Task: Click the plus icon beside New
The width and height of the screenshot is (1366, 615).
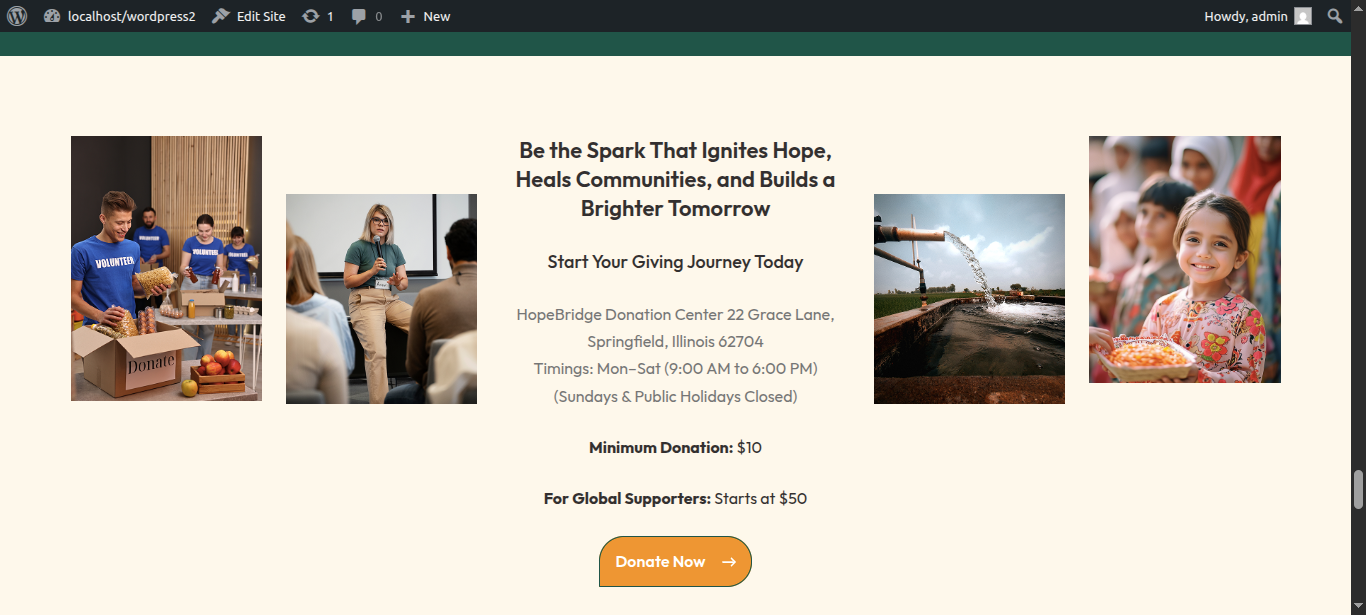Action: click(407, 16)
